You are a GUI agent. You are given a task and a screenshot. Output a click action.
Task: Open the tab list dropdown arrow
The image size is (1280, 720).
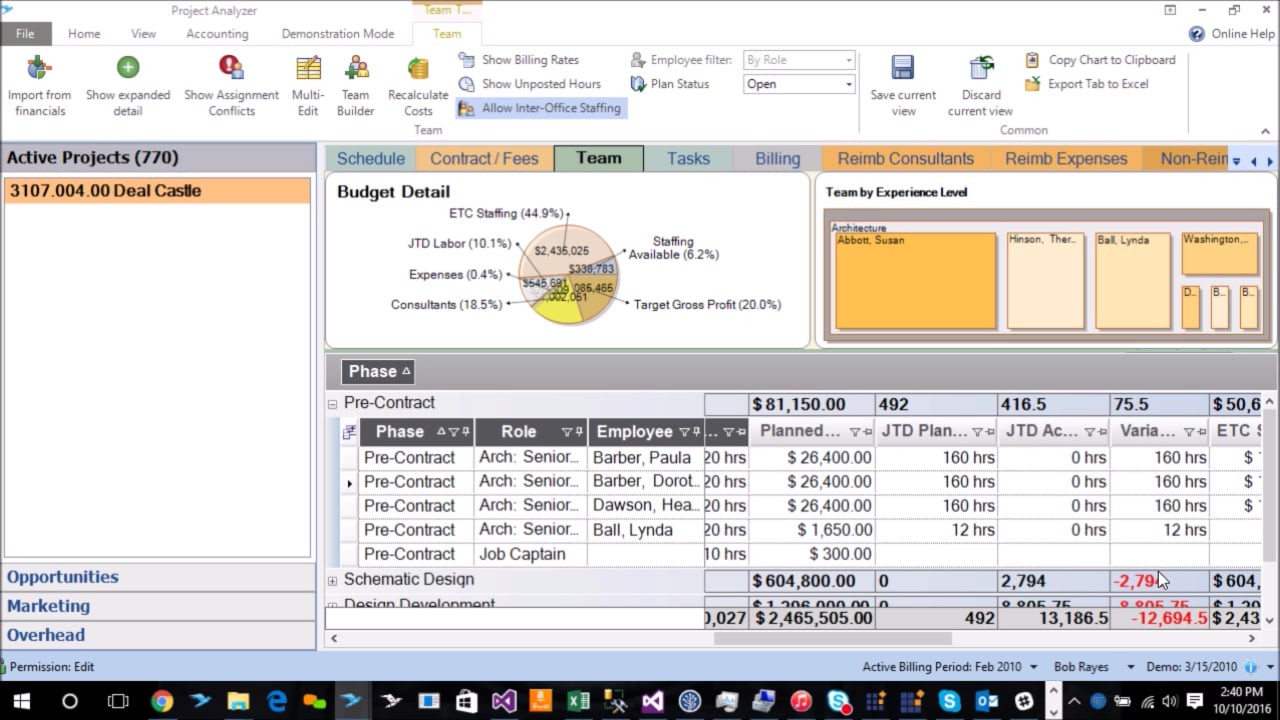1236,161
